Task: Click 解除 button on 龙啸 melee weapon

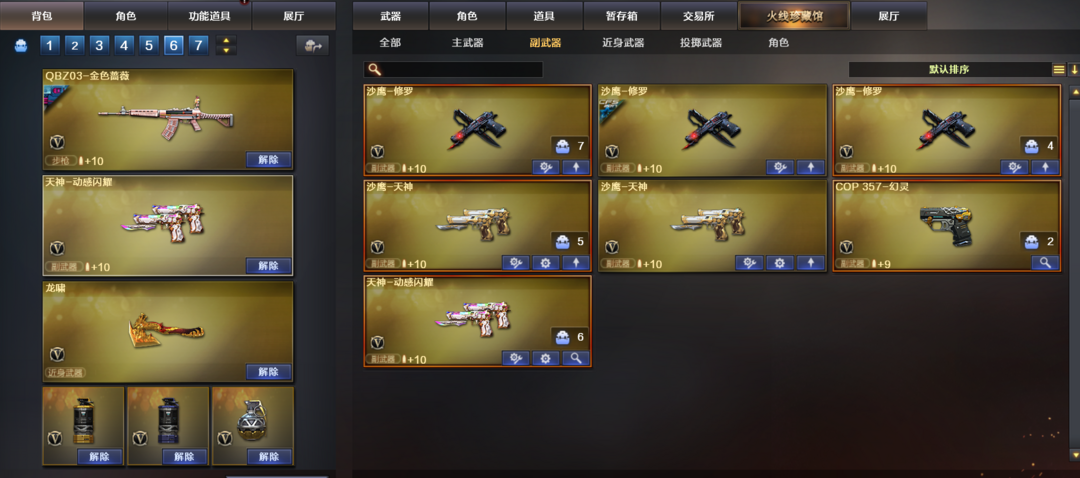Action: click(x=269, y=372)
